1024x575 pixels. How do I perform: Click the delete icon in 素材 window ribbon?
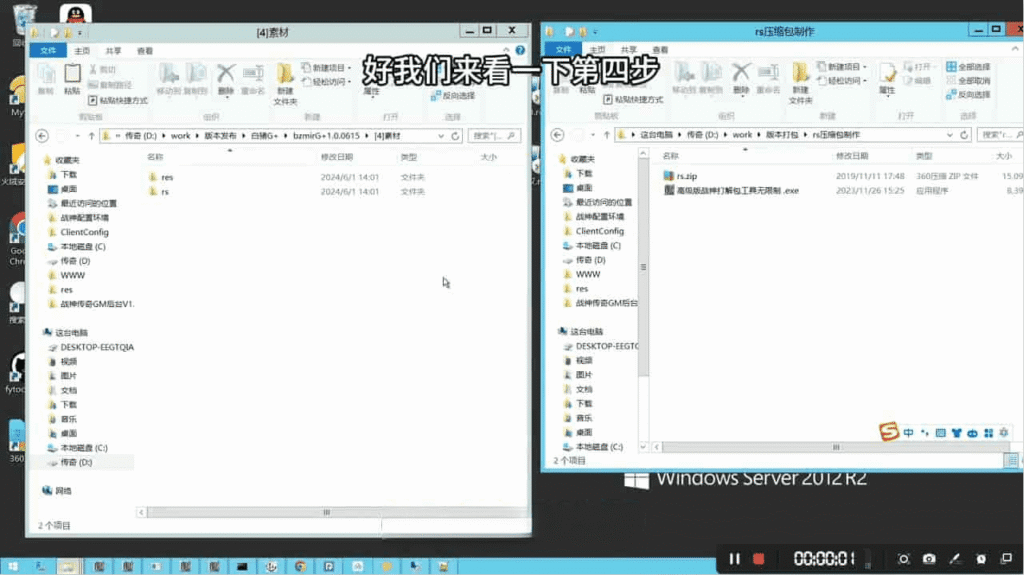pos(226,75)
